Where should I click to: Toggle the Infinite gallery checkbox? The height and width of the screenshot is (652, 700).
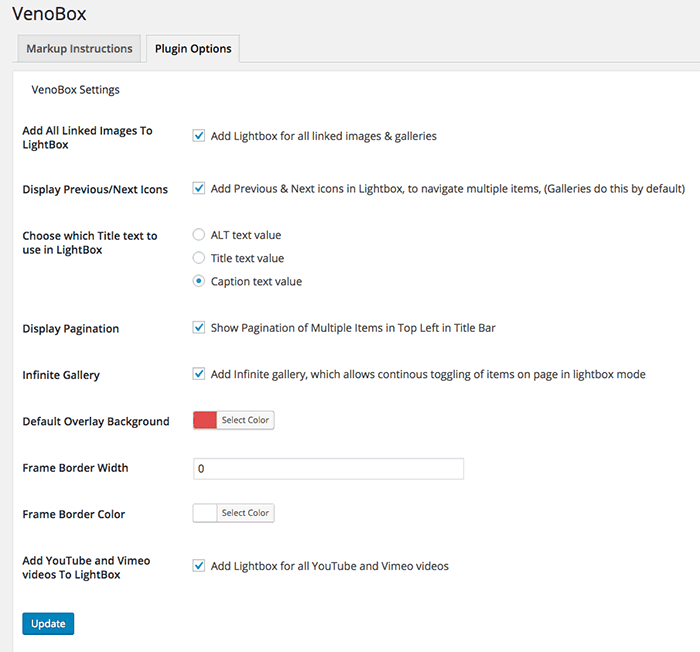coord(199,374)
